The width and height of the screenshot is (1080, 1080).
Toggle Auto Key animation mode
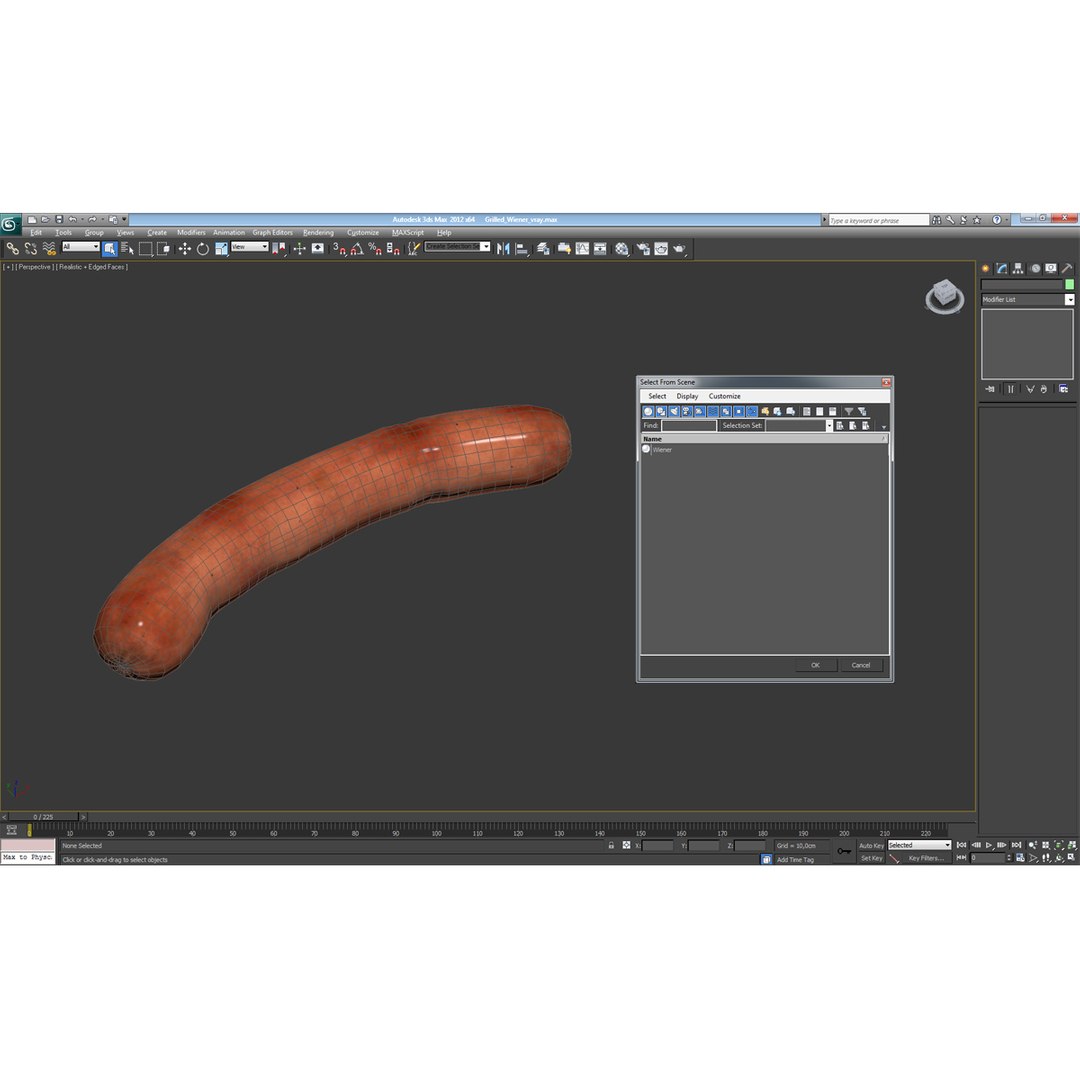(871, 845)
